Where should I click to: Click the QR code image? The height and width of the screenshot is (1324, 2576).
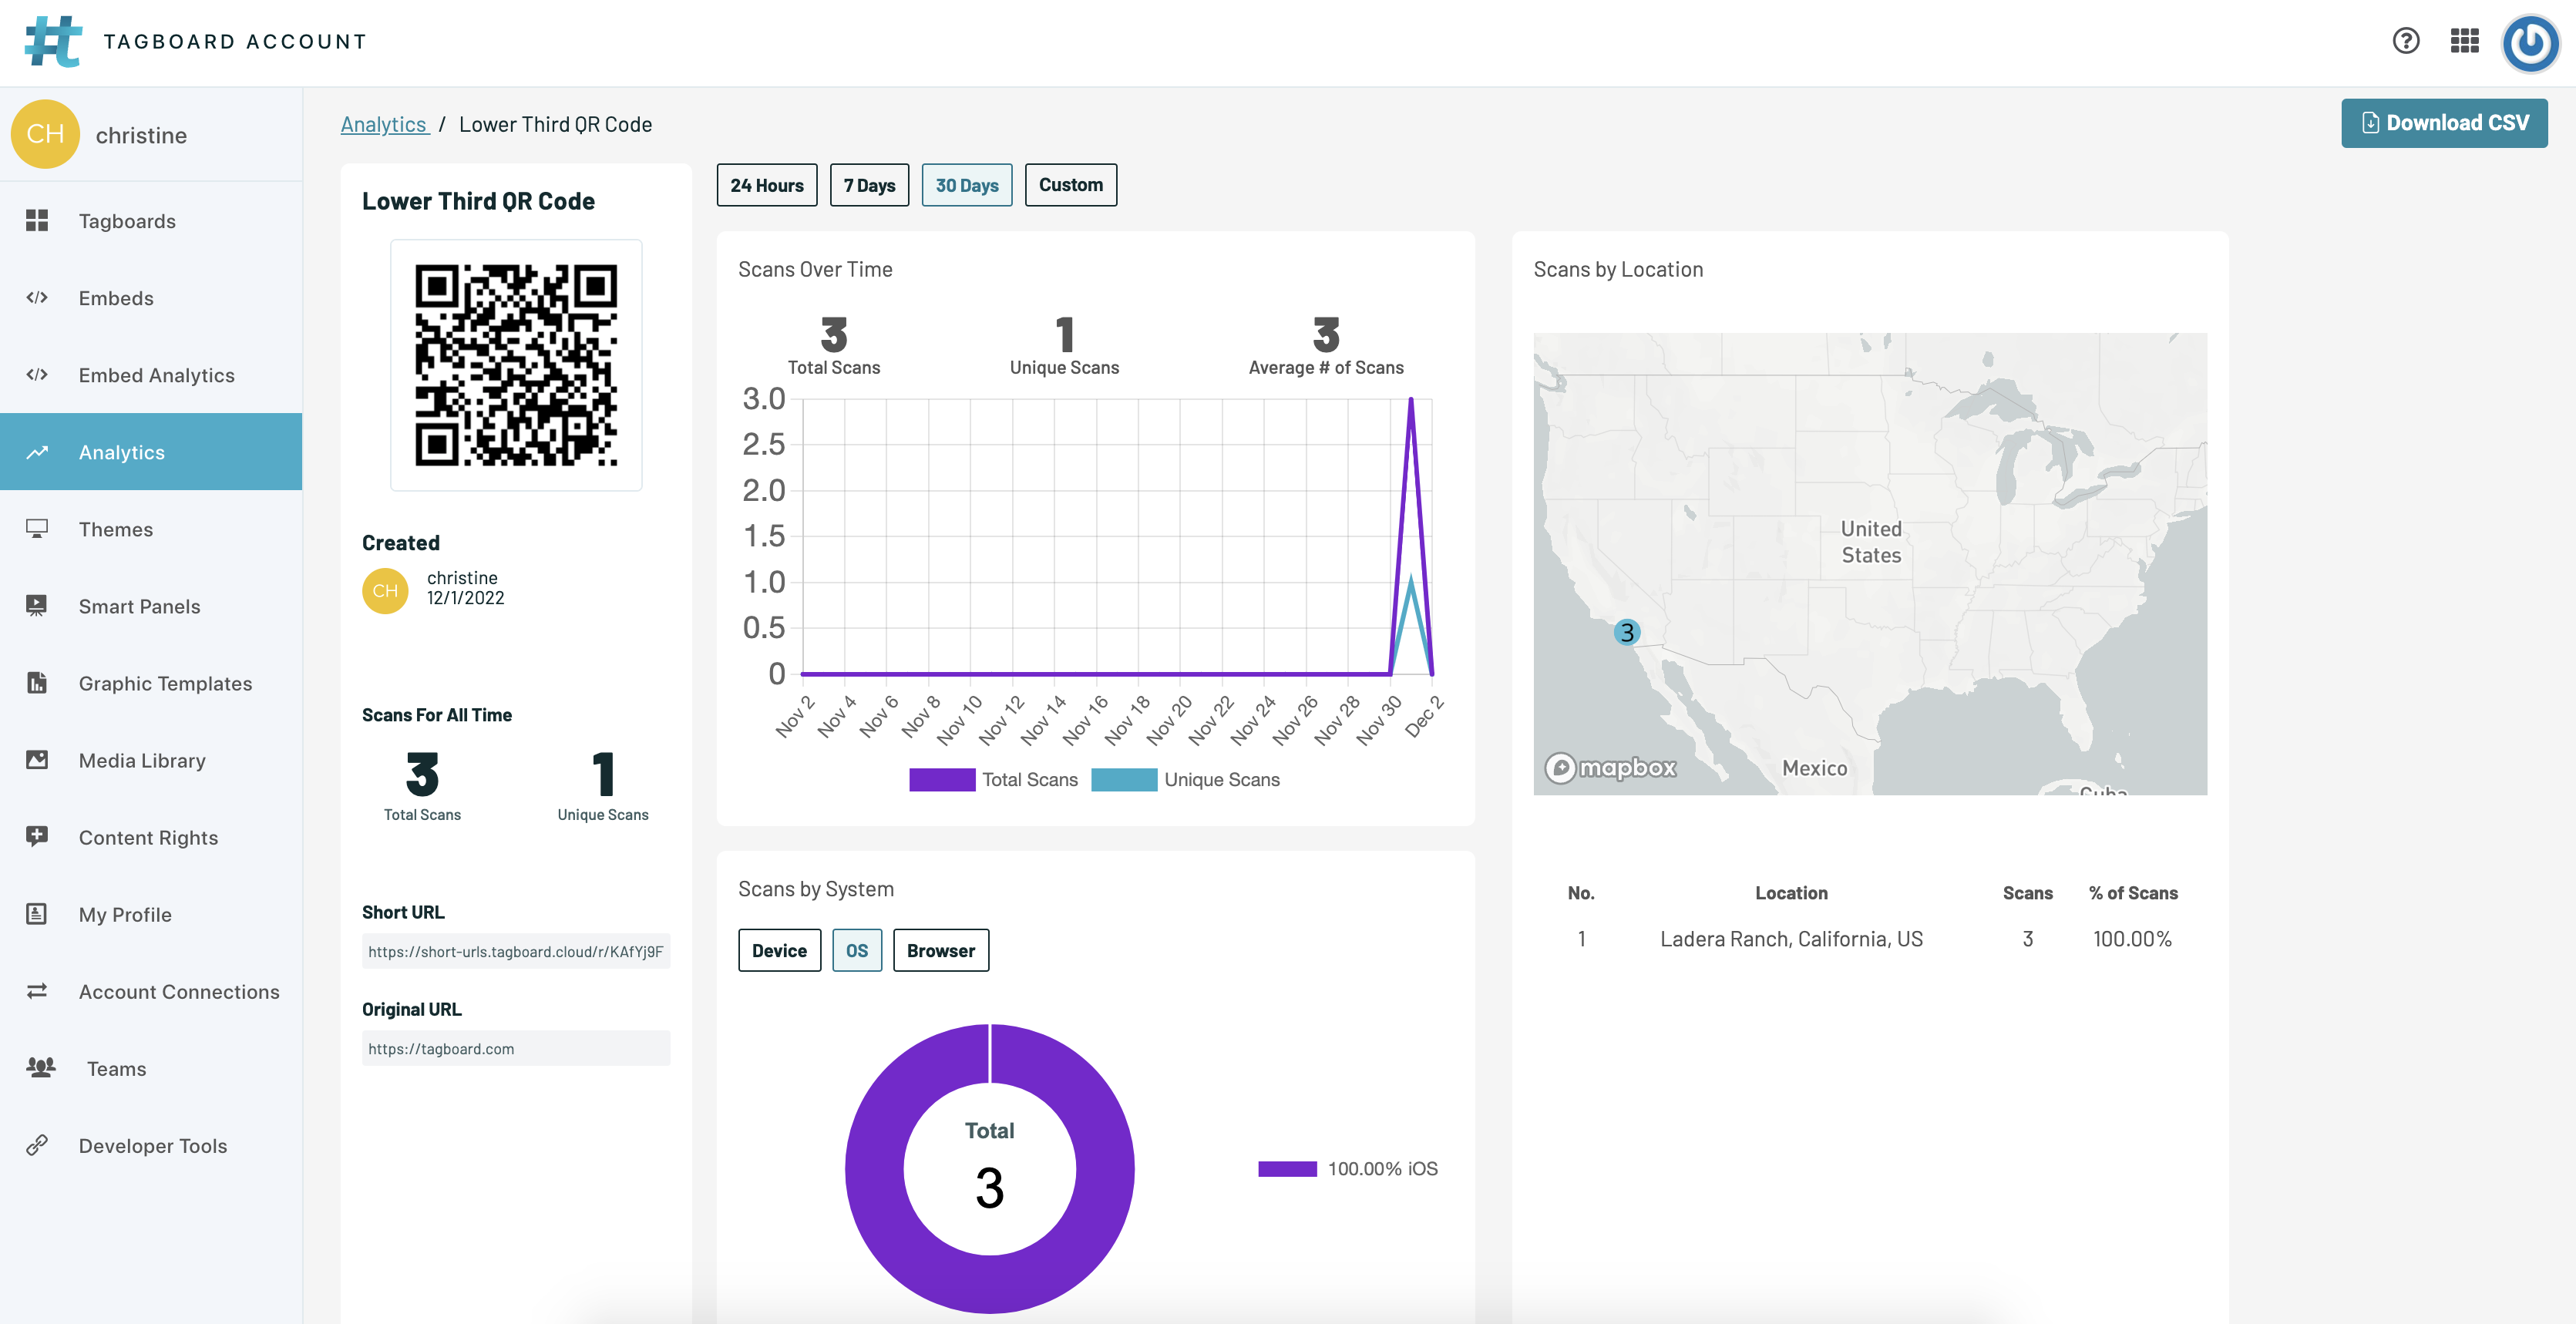click(x=516, y=365)
